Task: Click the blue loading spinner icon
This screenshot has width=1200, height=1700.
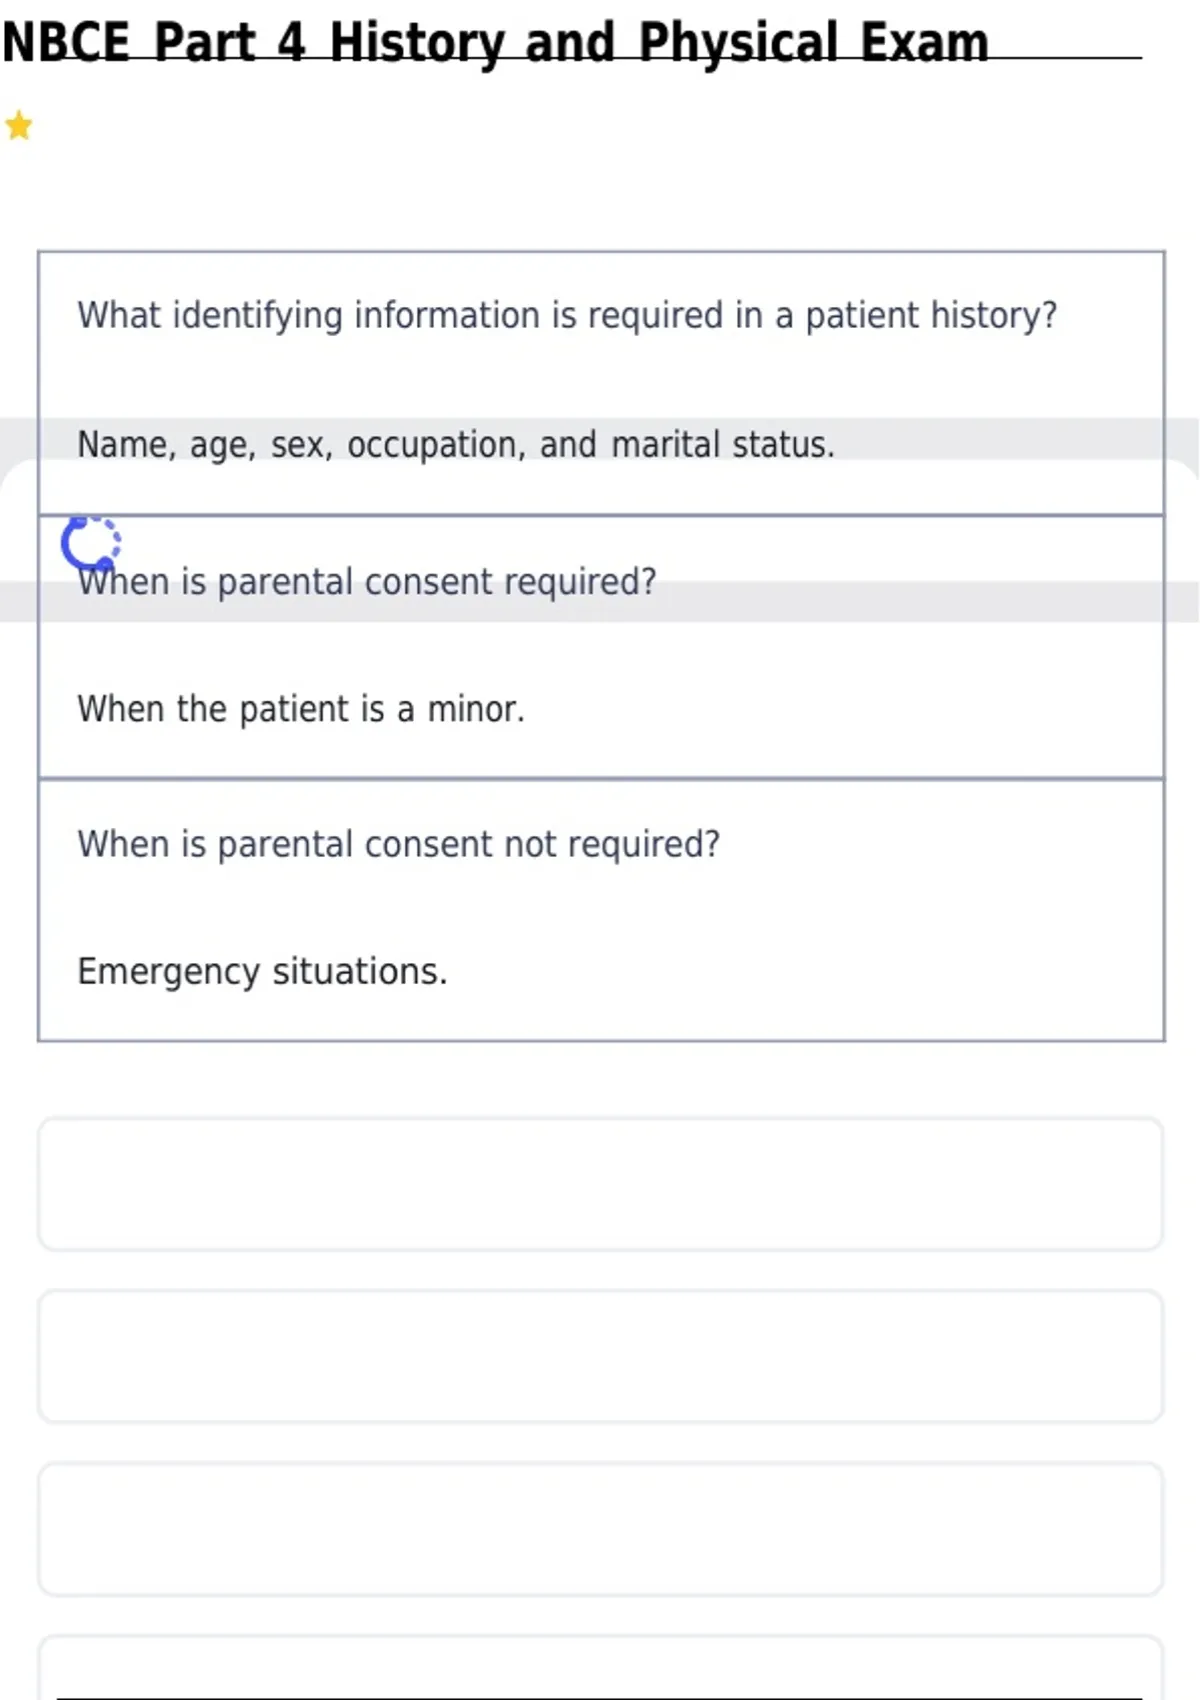Action: tap(90, 544)
